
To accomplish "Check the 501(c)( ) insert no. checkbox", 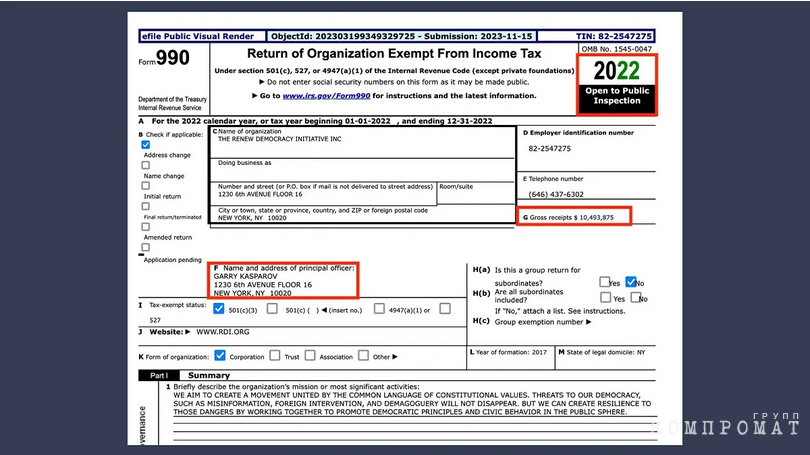I will [x=272, y=309].
